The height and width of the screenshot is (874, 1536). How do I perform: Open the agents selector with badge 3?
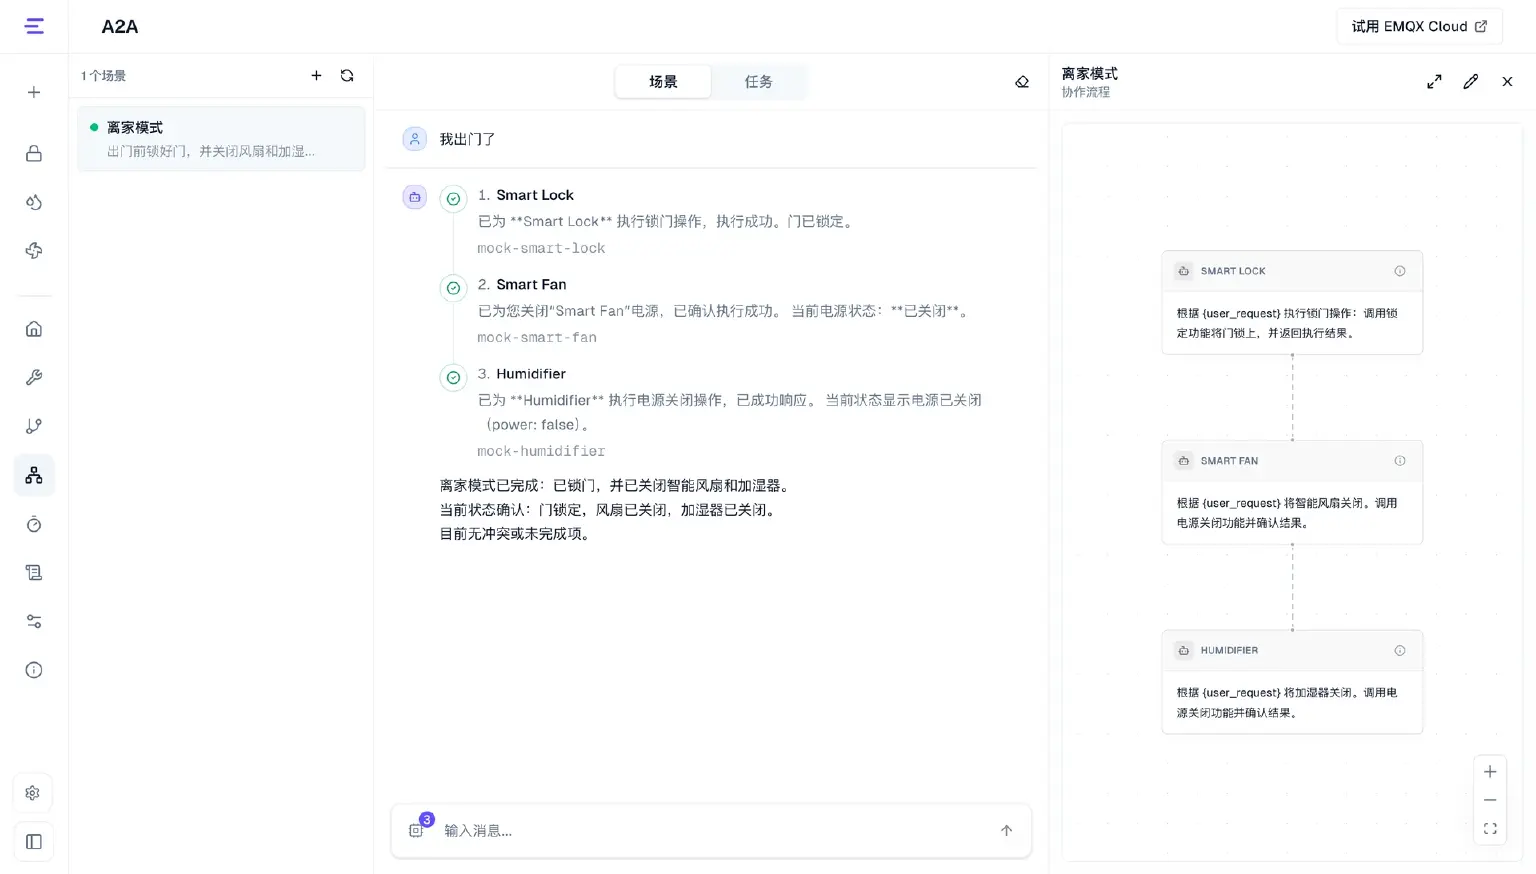(x=418, y=829)
